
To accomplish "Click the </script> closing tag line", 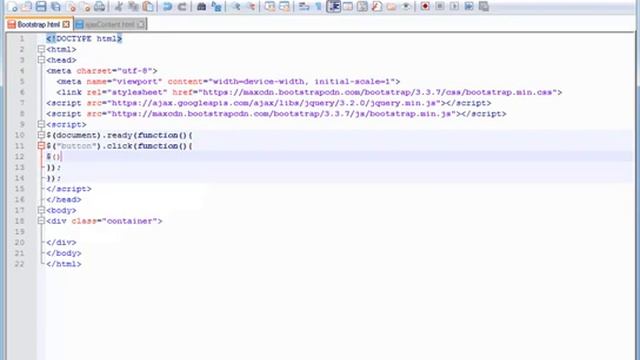I will 69,189.
